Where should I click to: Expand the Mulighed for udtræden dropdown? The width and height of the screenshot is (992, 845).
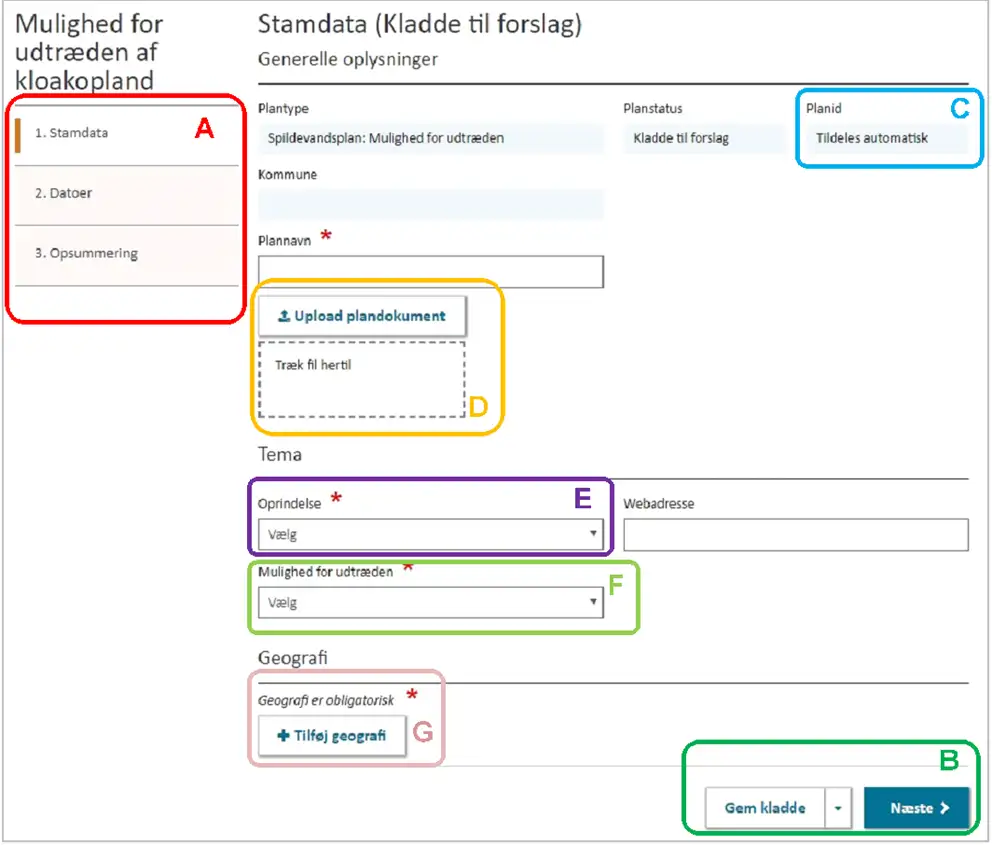pos(430,603)
